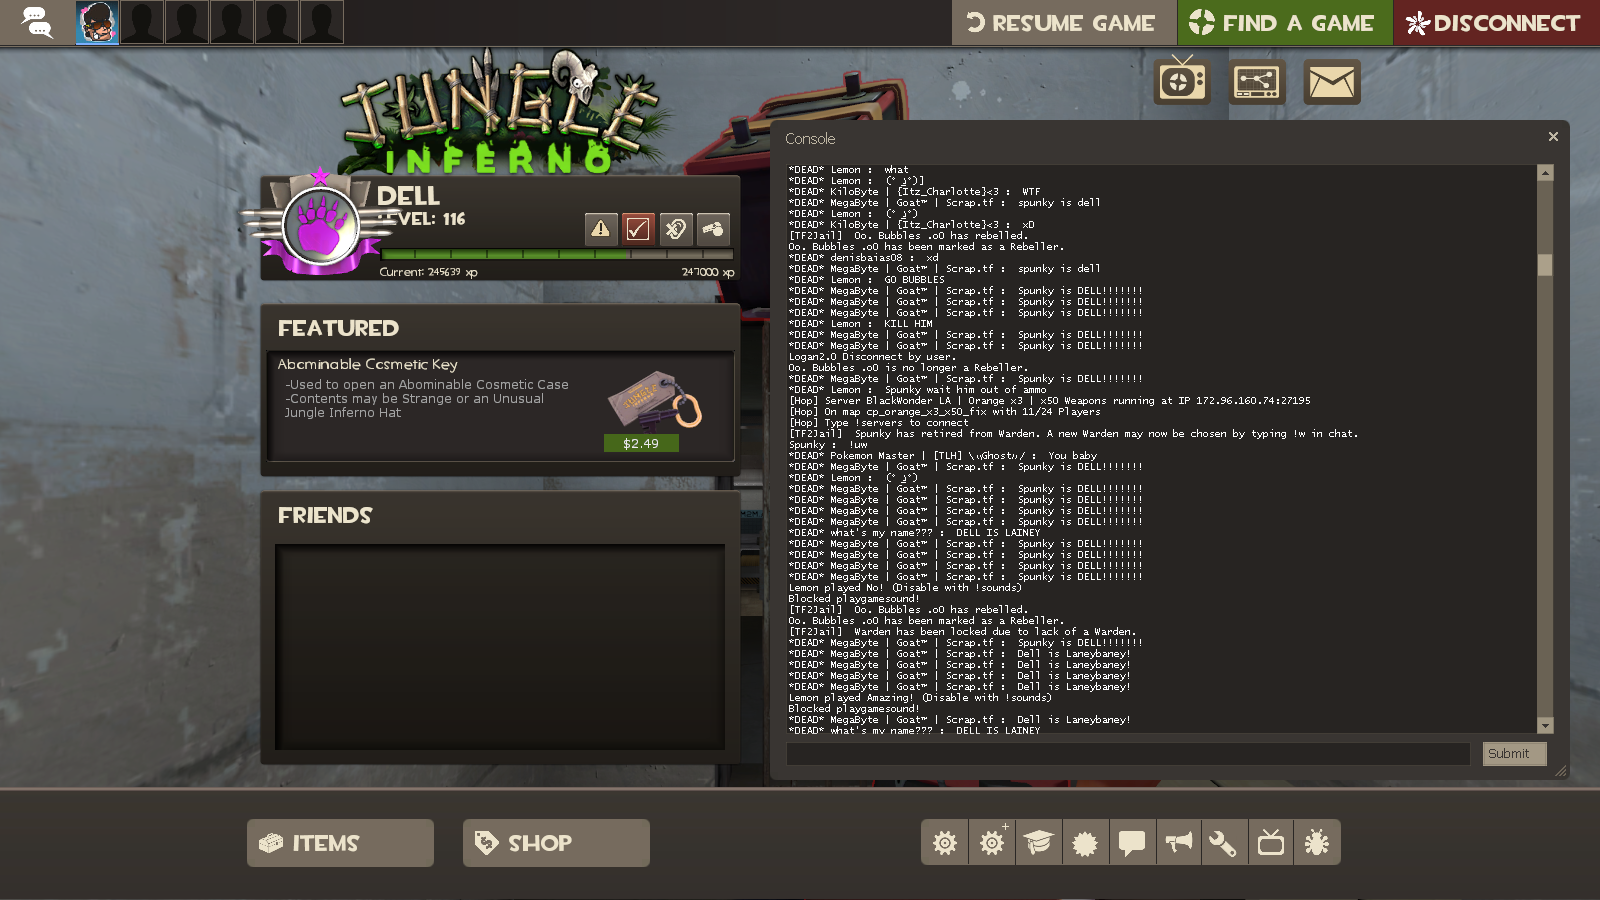
Task: Click the DELL player name label
Action: (408, 195)
